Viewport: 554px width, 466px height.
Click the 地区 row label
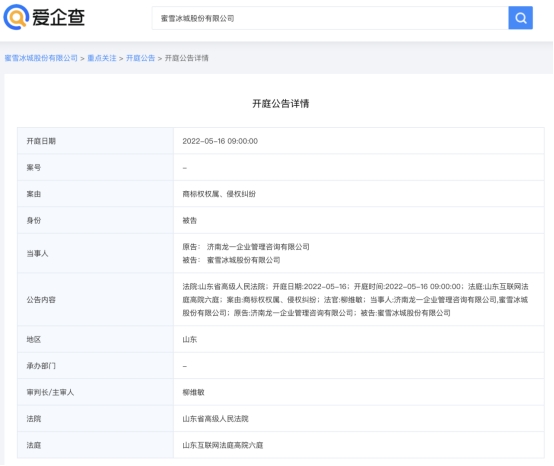[x=34, y=340]
